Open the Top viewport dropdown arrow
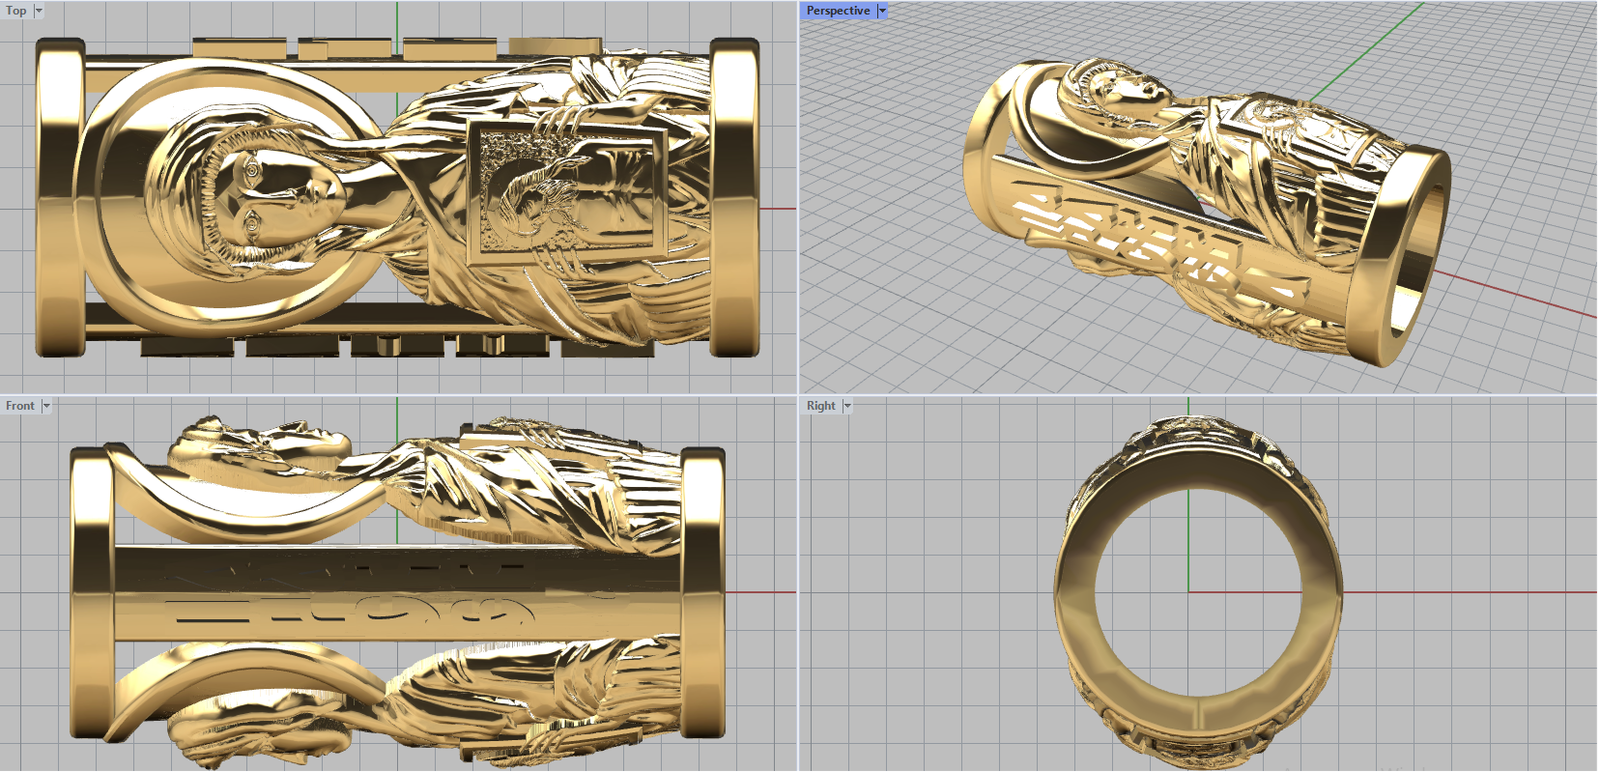 pos(39,11)
